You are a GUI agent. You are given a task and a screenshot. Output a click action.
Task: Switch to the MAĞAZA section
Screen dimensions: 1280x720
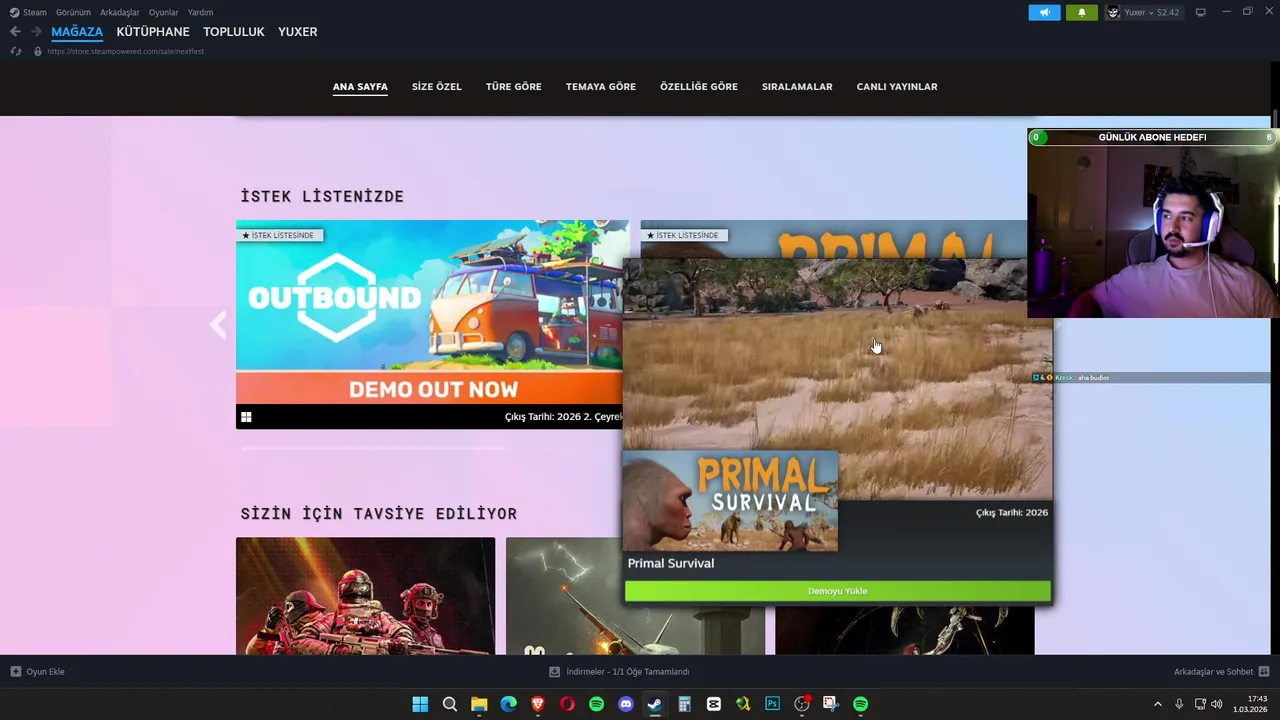[x=77, y=32]
